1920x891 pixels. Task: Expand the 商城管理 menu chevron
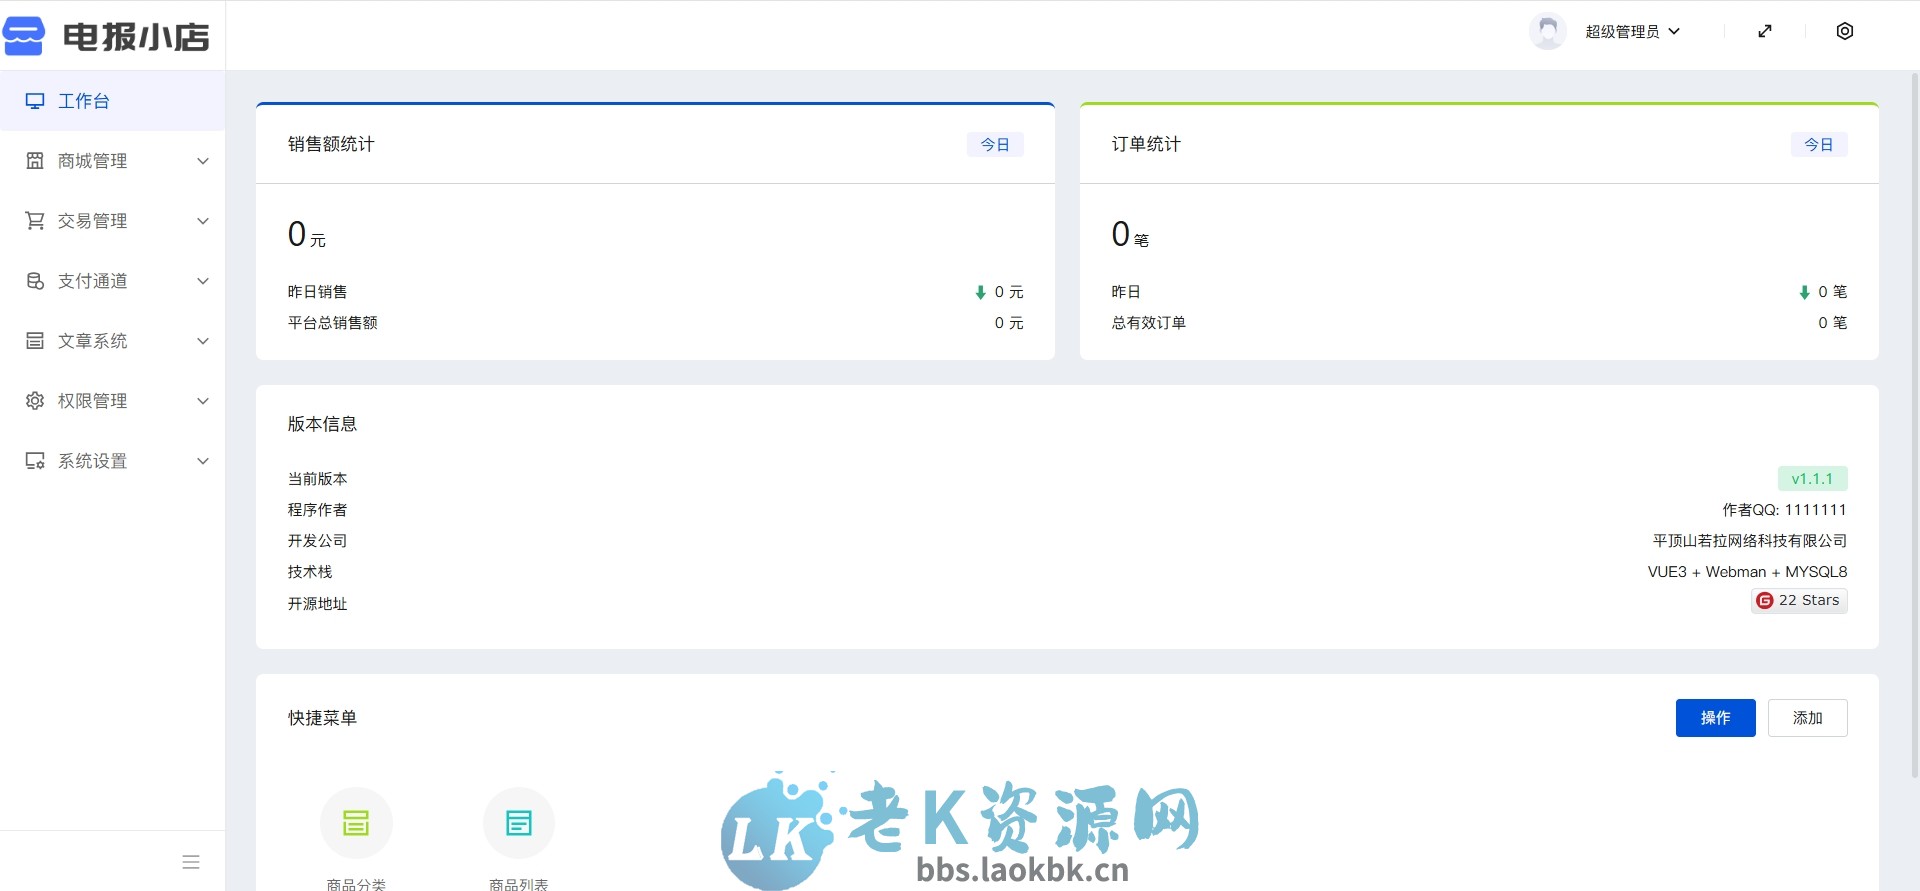click(203, 161)
